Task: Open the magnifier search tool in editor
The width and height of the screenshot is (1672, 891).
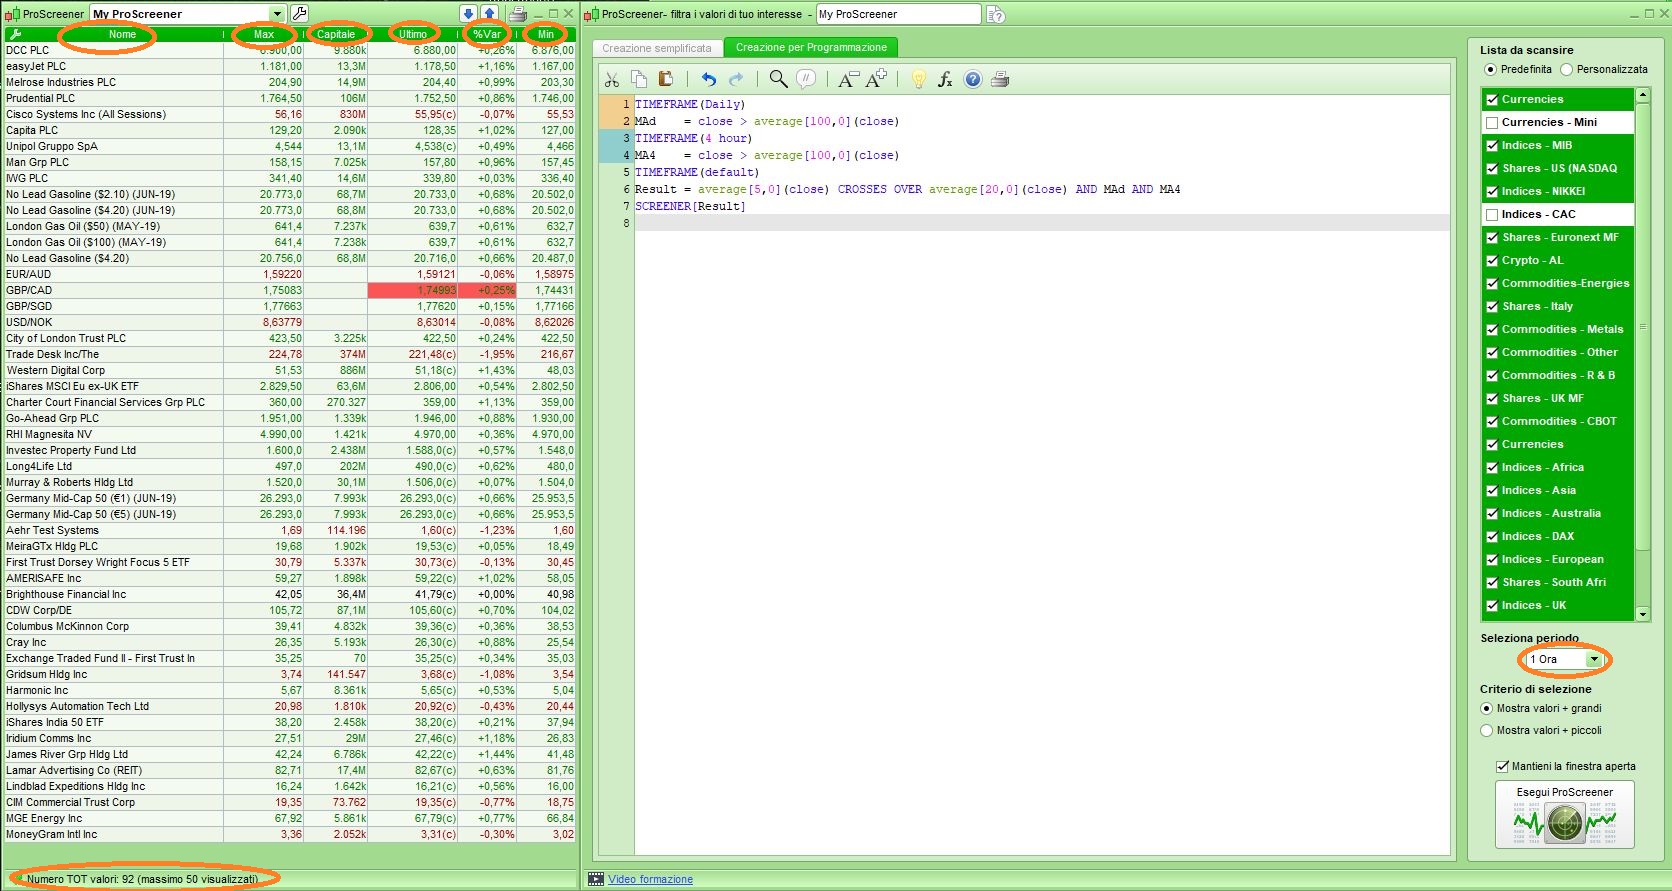Action: [x=778, y=80]
